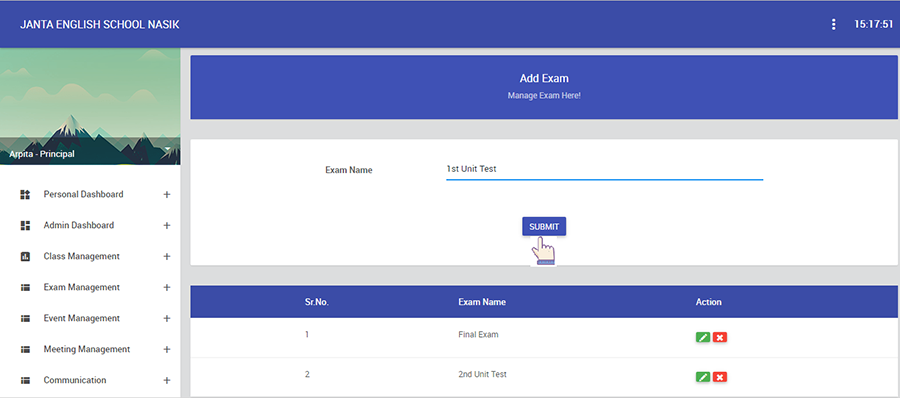Edit the 2nd Unit Test row
Image resolution: width=900 pixels, height=398 pixels.
(x=703, y=377)
